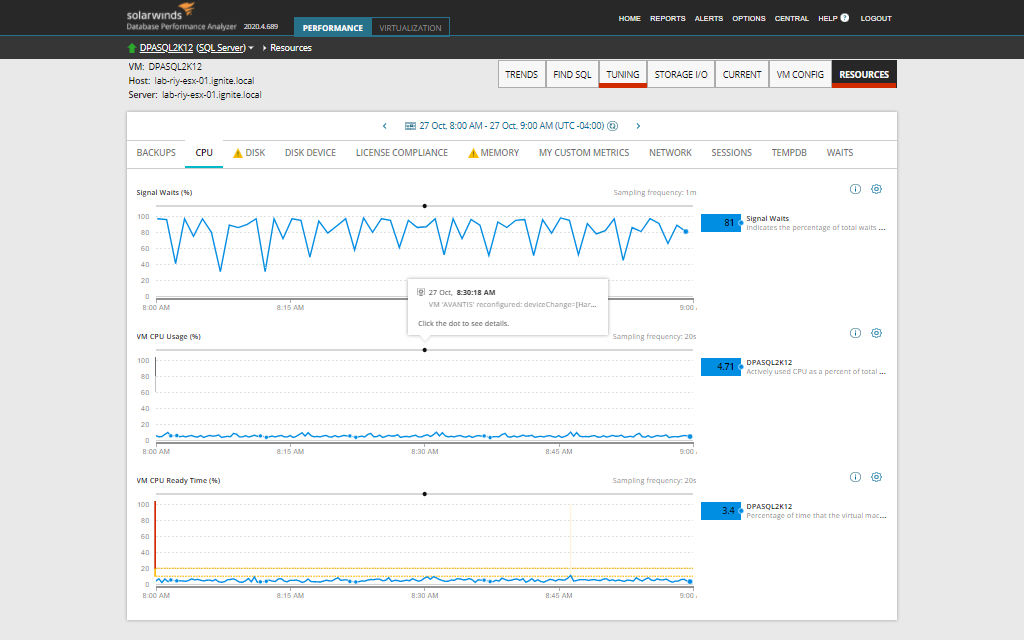This screenshot has width=1024, height=640.
Task: Click the annotation dot on the Signal Waits chart
Action: click(424, 206)
